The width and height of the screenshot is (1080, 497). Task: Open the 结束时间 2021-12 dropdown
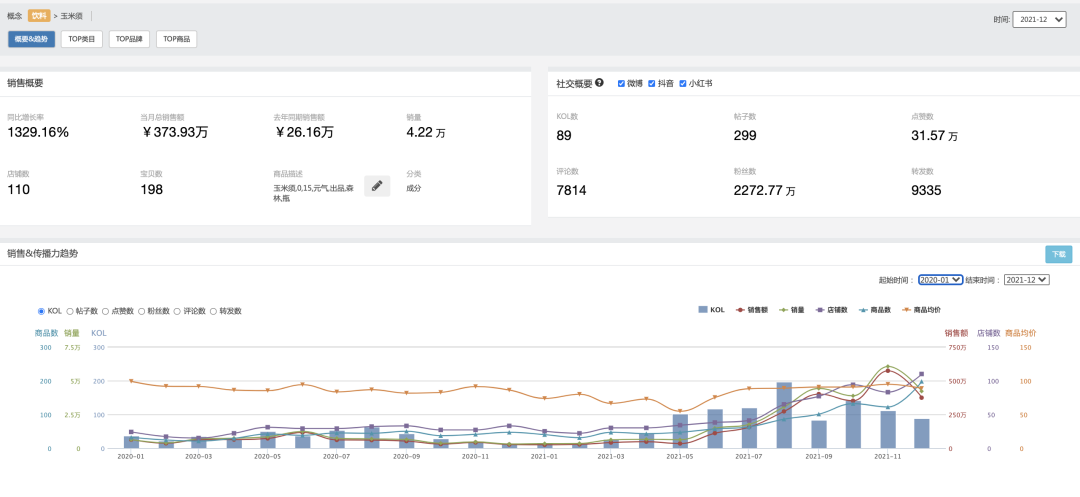click(1026, 279)
